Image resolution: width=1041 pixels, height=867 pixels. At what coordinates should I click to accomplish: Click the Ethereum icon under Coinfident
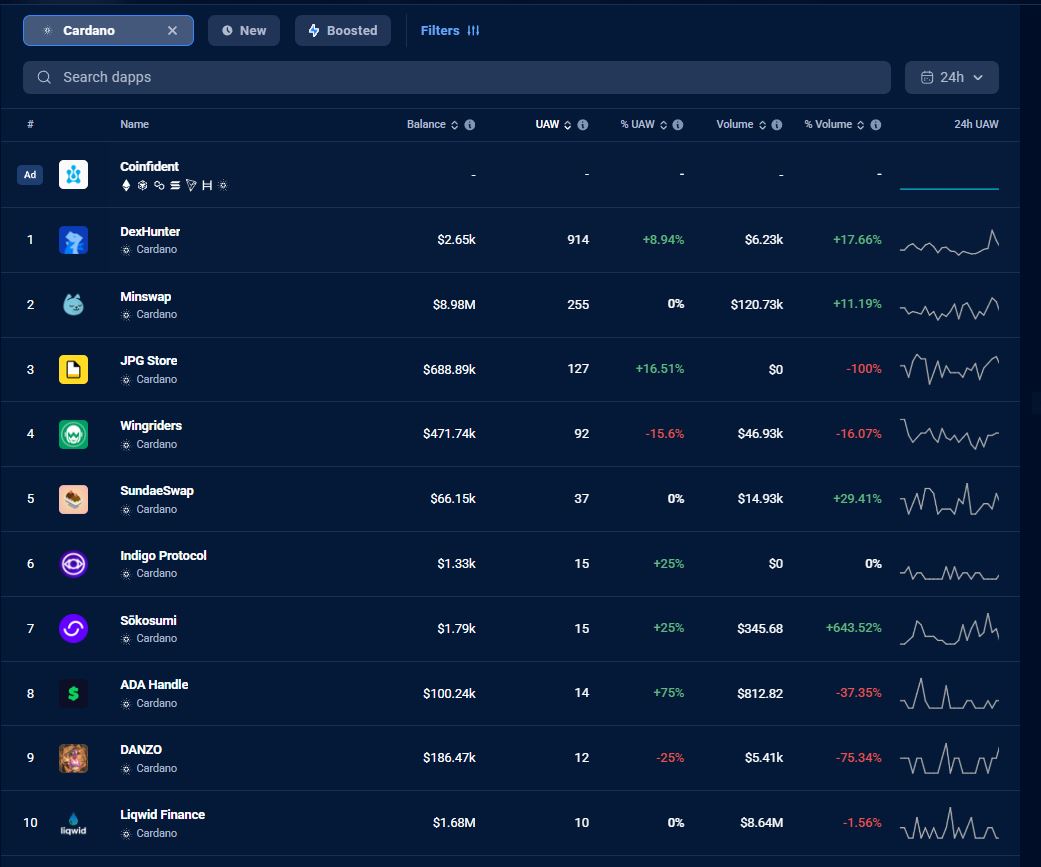click(126, 185)
